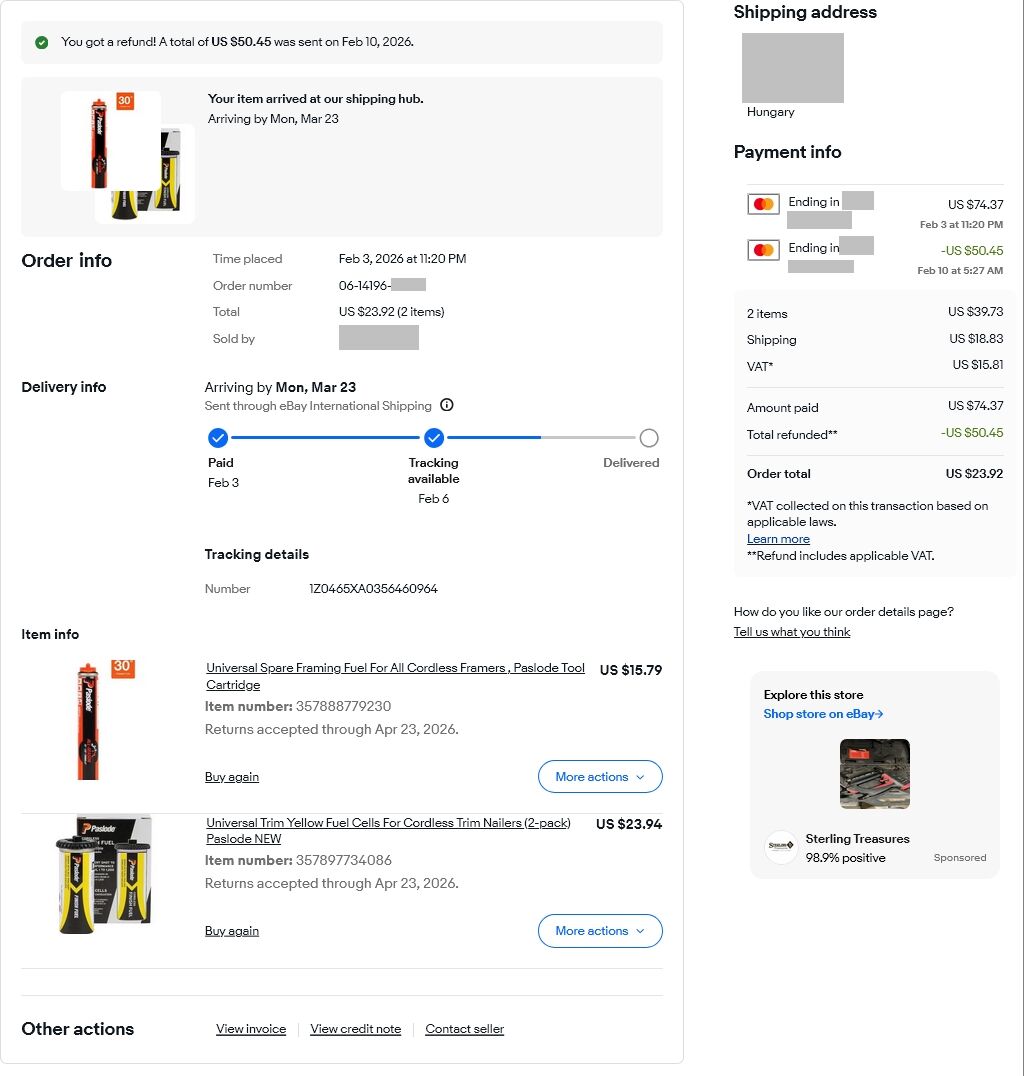The image size is (1024, 1076).
Task: Click View invoice
Action: [x=251, y=1029]
